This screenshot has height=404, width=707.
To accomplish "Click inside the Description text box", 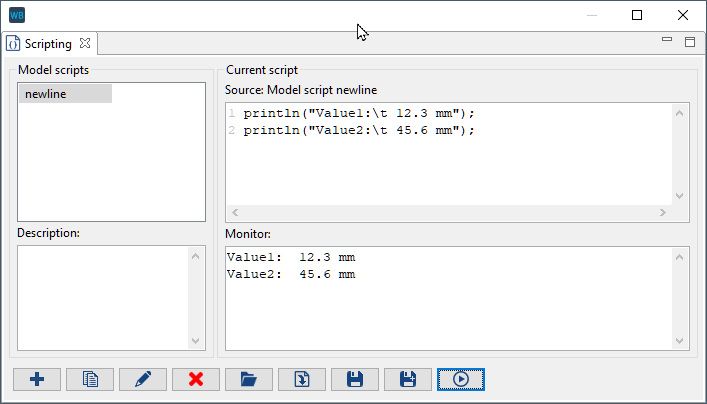I will 103,296.
